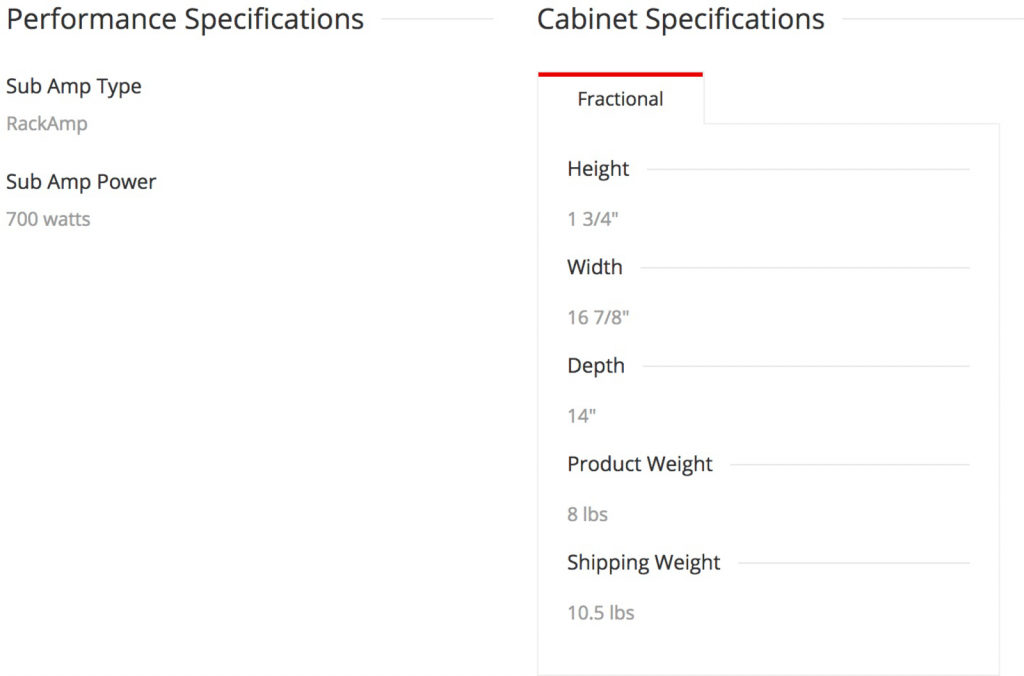
Task: Click the 10.5 lbs value
Action: click(601, 613)
